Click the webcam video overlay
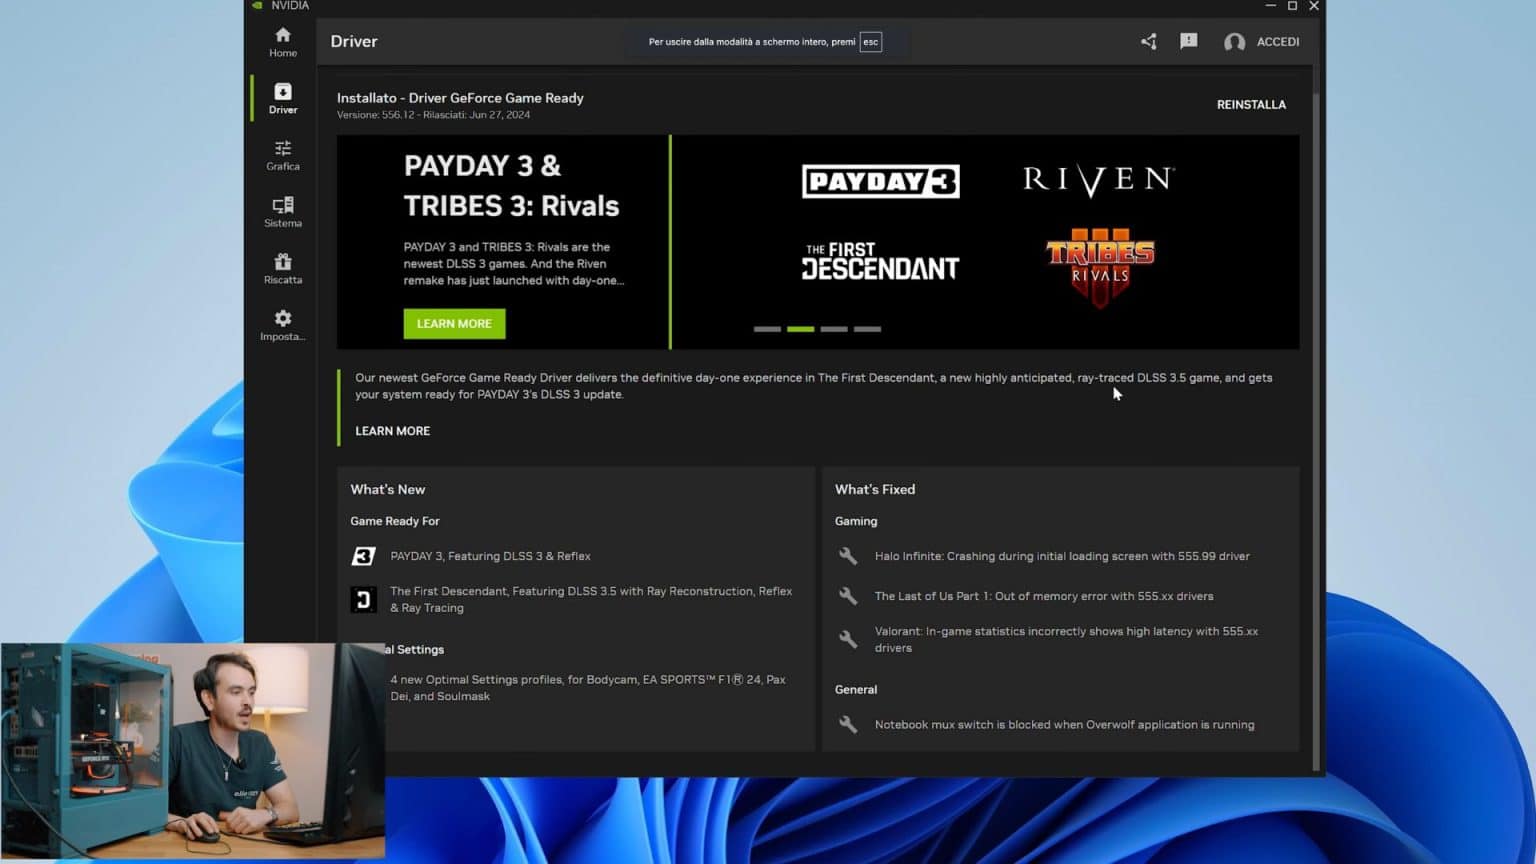Image resolution: width=1536 pixels, height=864 pixels. tap(193, 751)
